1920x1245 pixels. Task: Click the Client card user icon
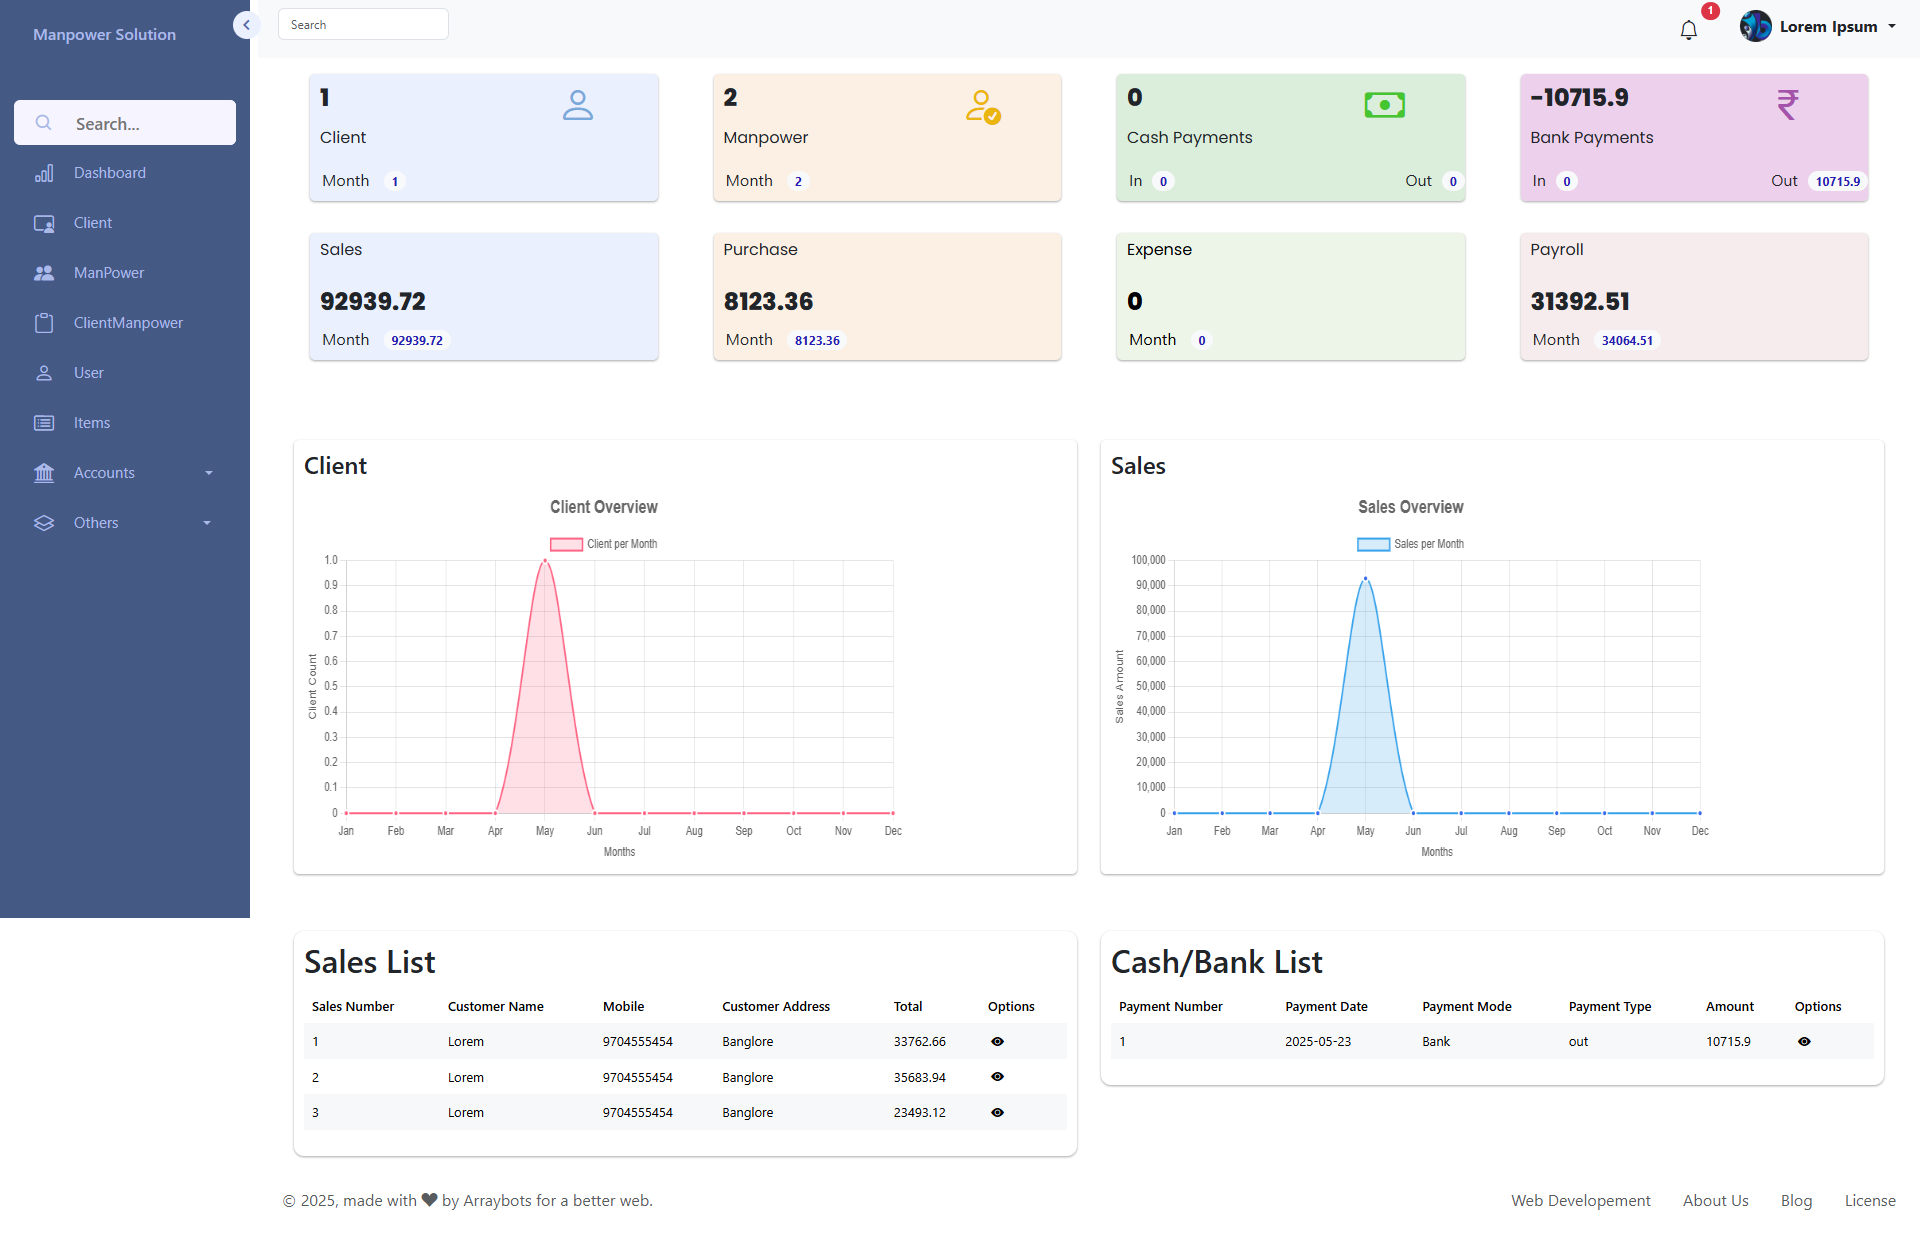577,105
